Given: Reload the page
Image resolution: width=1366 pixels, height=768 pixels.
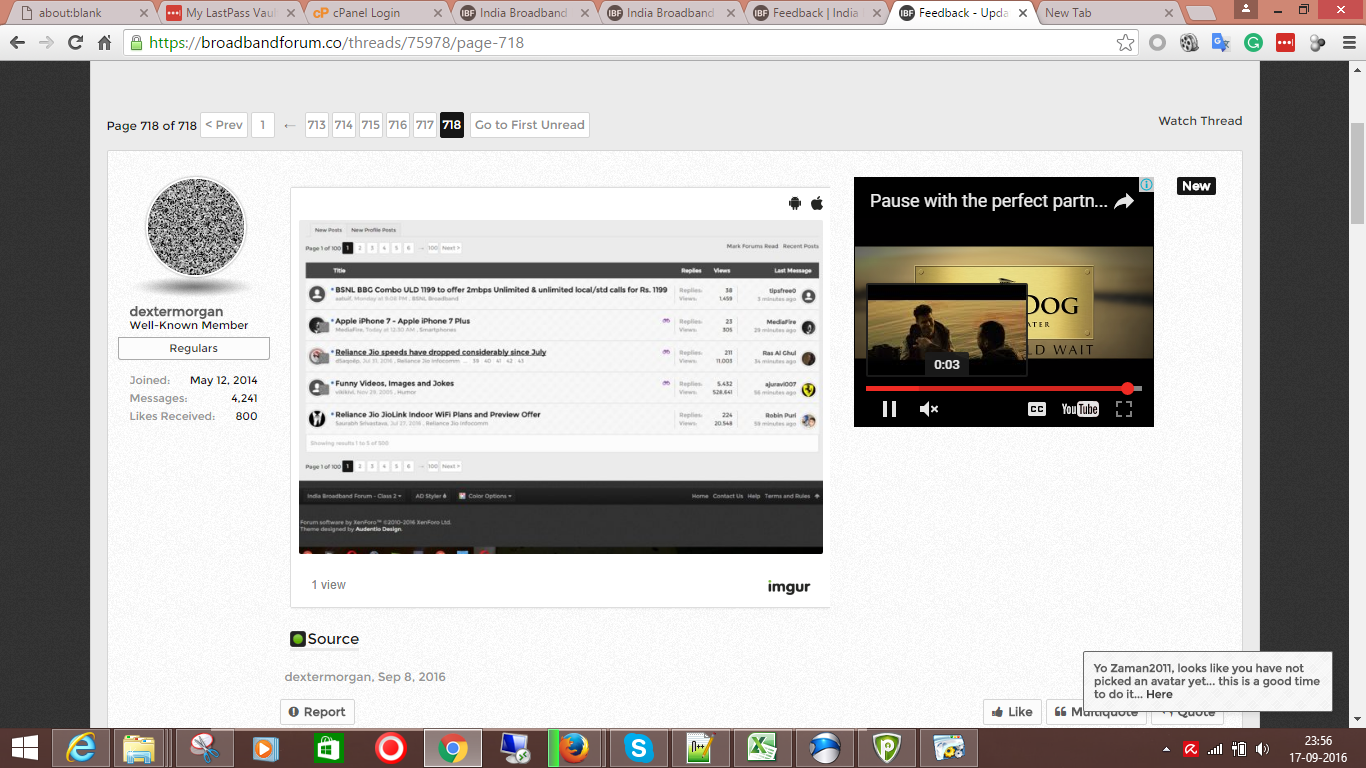Looking at the screenshot, I should 75,43.
